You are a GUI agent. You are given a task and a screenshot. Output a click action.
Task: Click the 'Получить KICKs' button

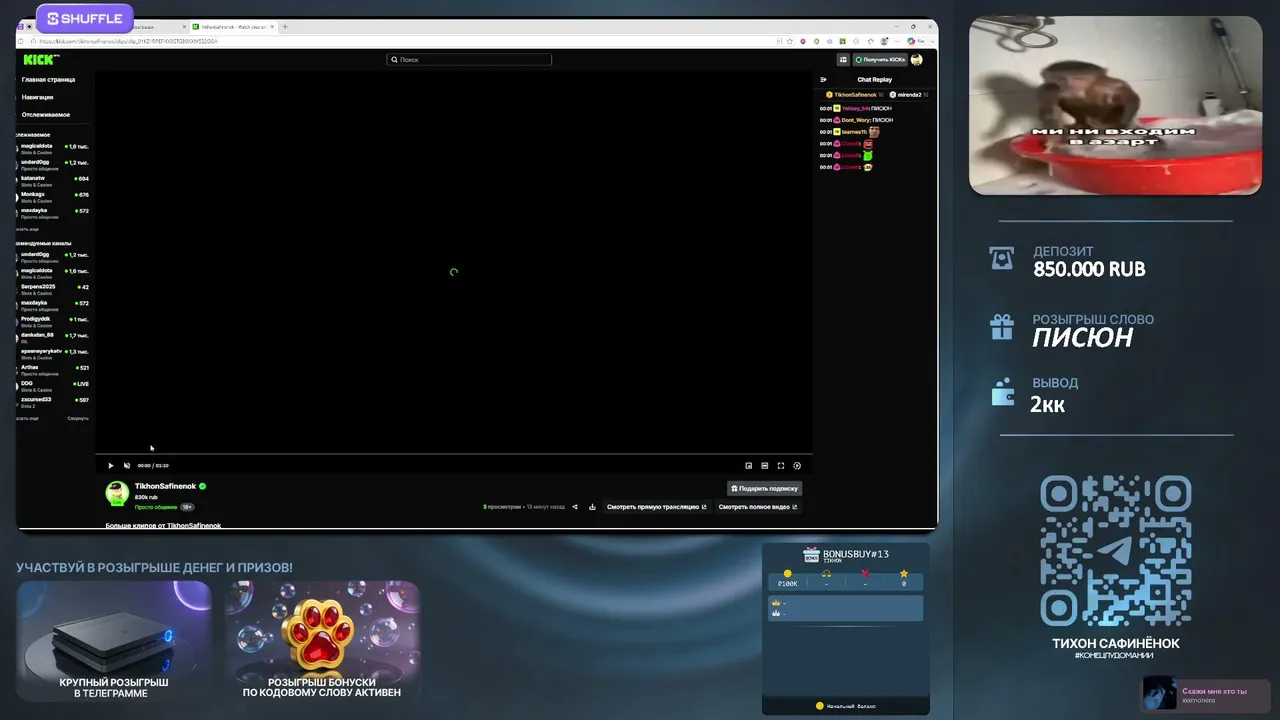coord(880,60)
